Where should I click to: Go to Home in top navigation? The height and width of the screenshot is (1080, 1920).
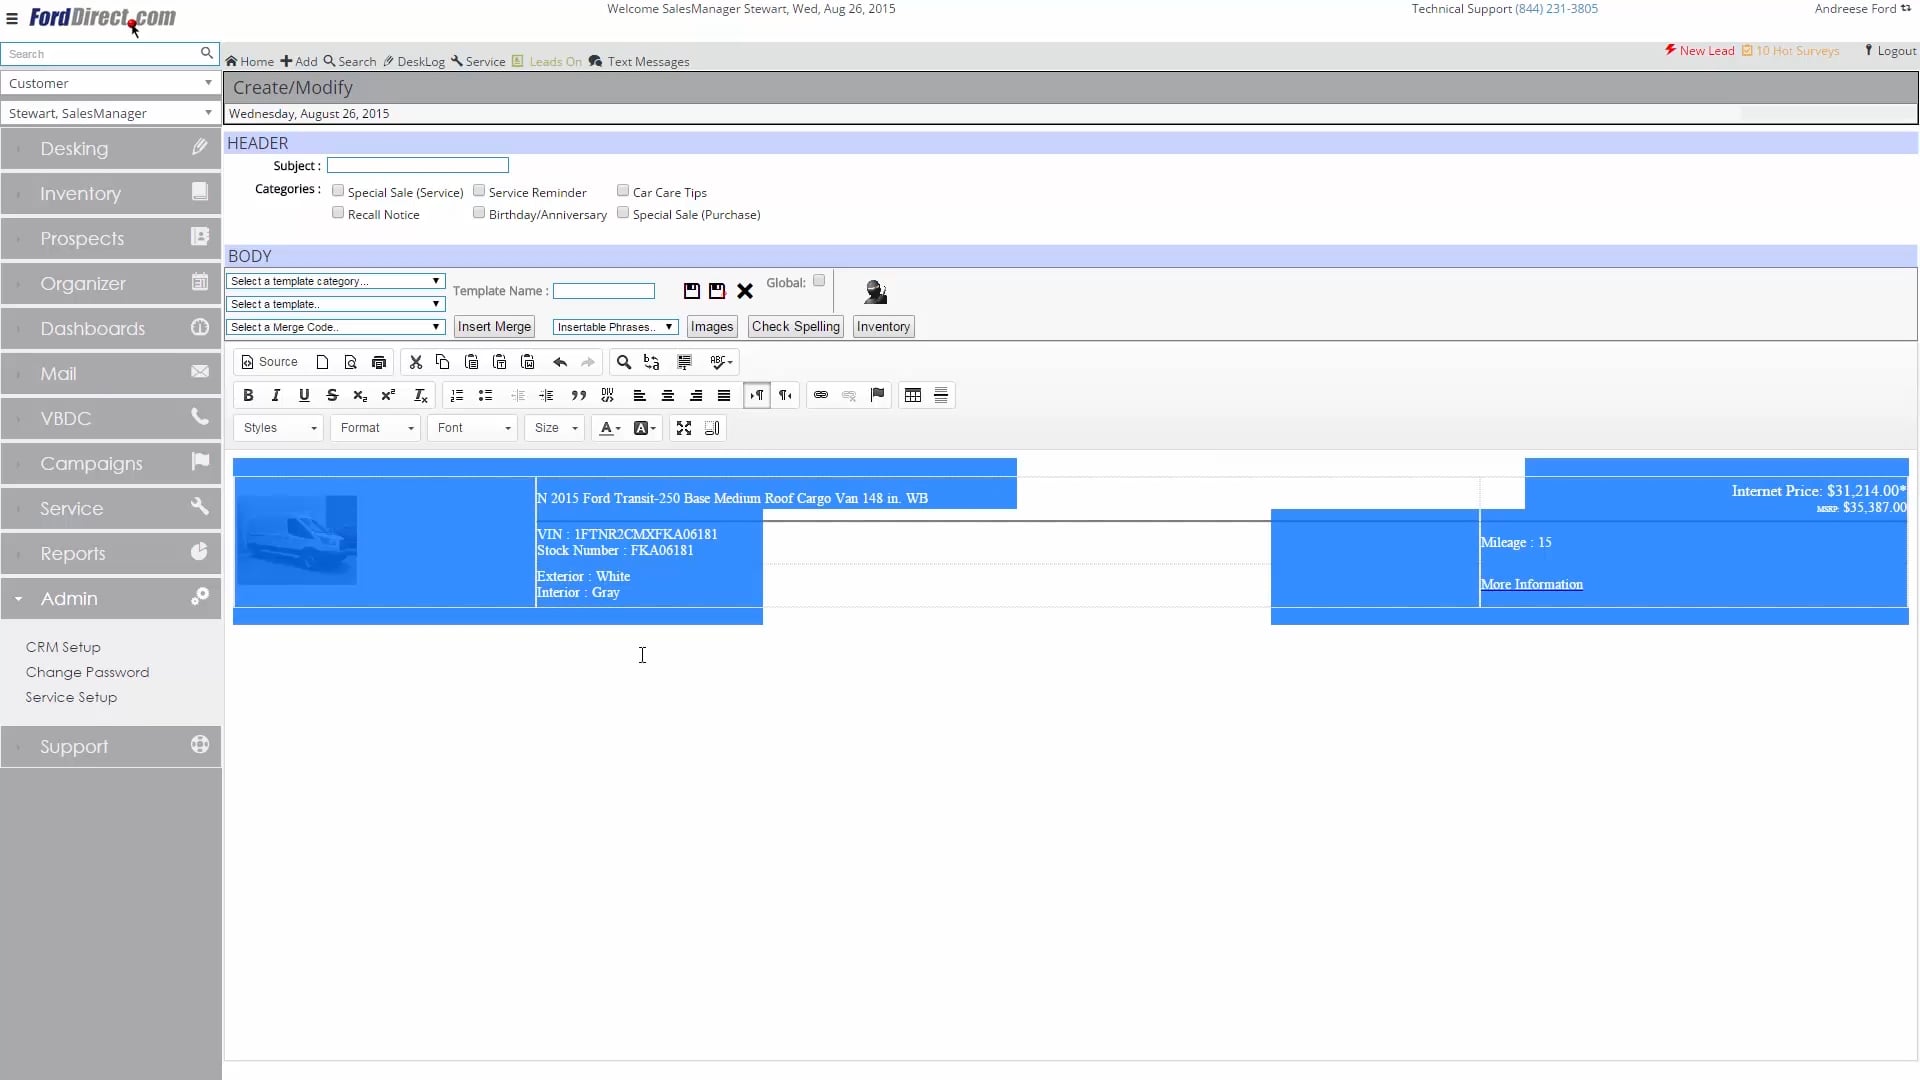(250, 61)
